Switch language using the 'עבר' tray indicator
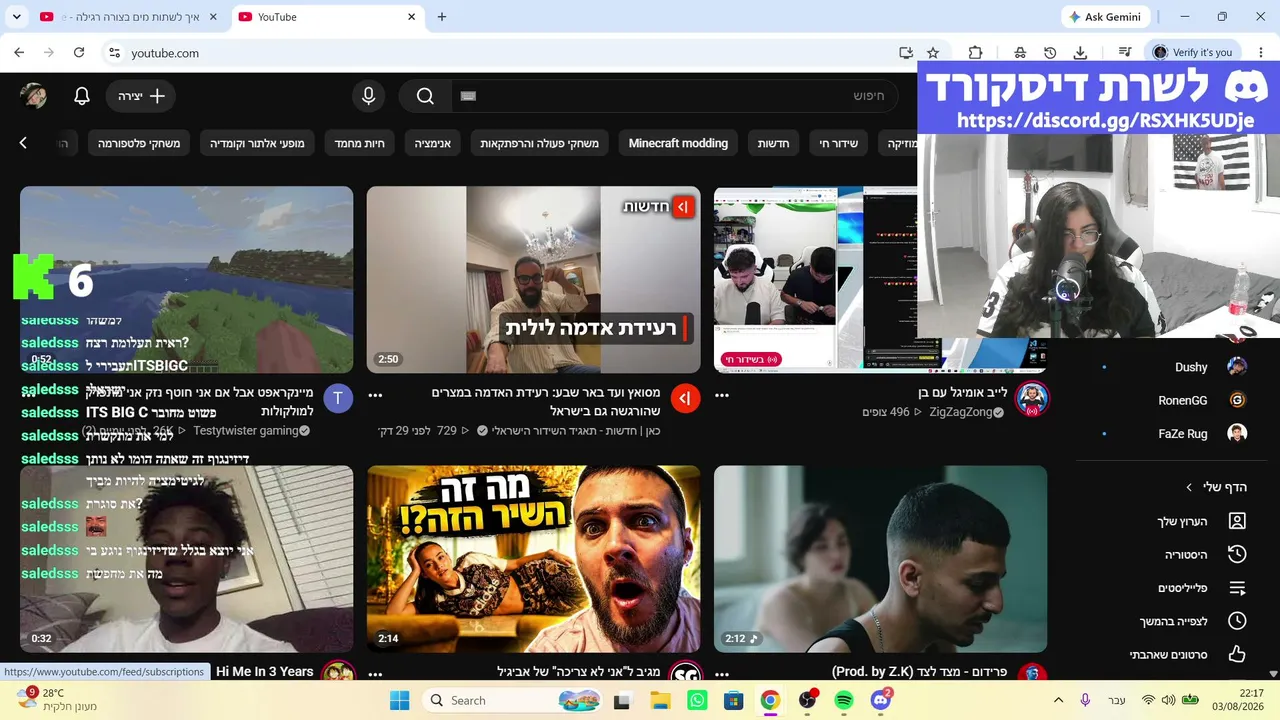The height and width of the screenshot is (720, 1280). pyautogui.click(x=1116, y=700)
